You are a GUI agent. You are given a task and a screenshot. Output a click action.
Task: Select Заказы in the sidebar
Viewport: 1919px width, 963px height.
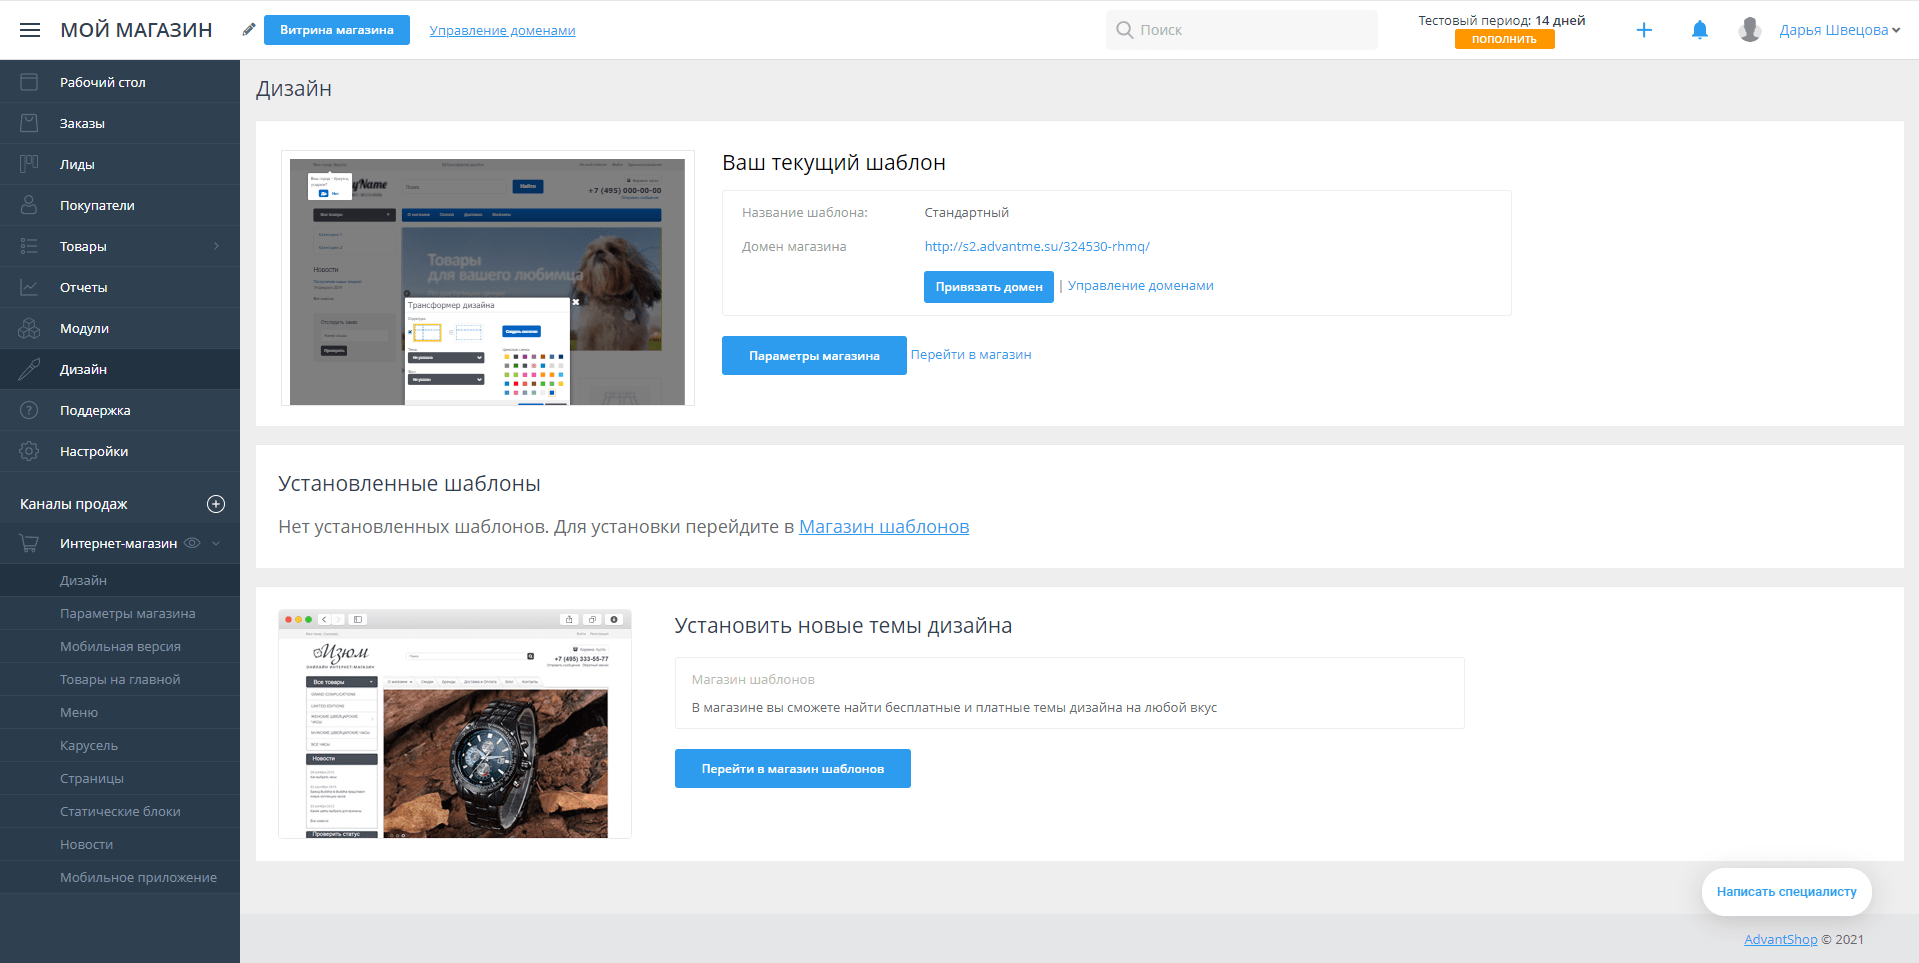[82, 123]
